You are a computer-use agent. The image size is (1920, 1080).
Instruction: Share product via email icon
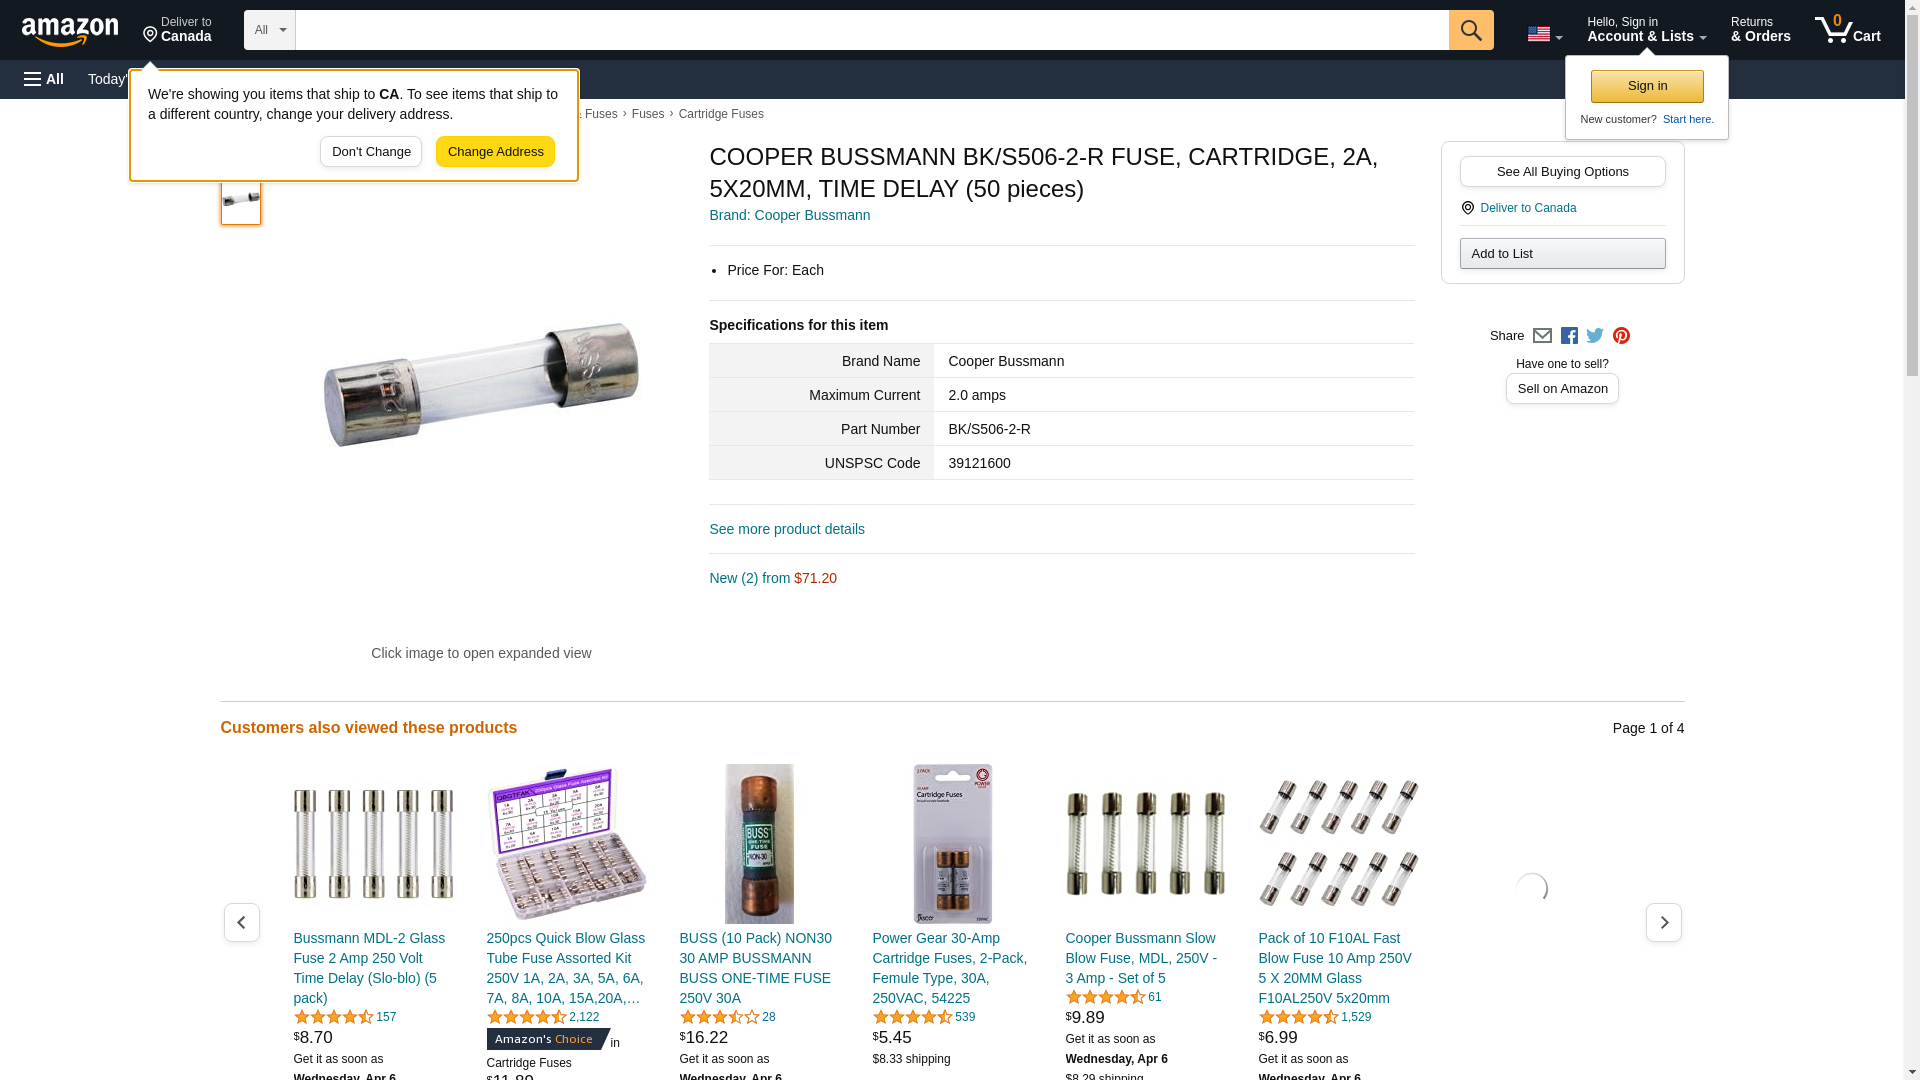[1542, 336]
